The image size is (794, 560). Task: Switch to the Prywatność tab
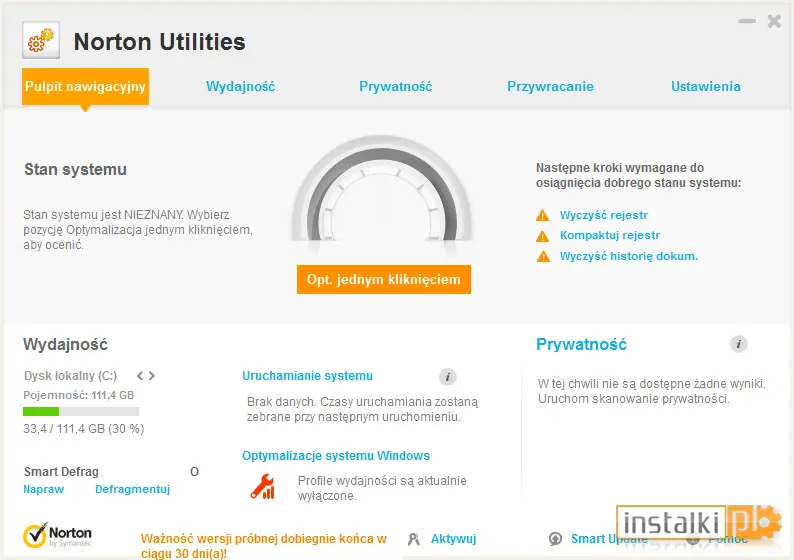pos(395,87)
